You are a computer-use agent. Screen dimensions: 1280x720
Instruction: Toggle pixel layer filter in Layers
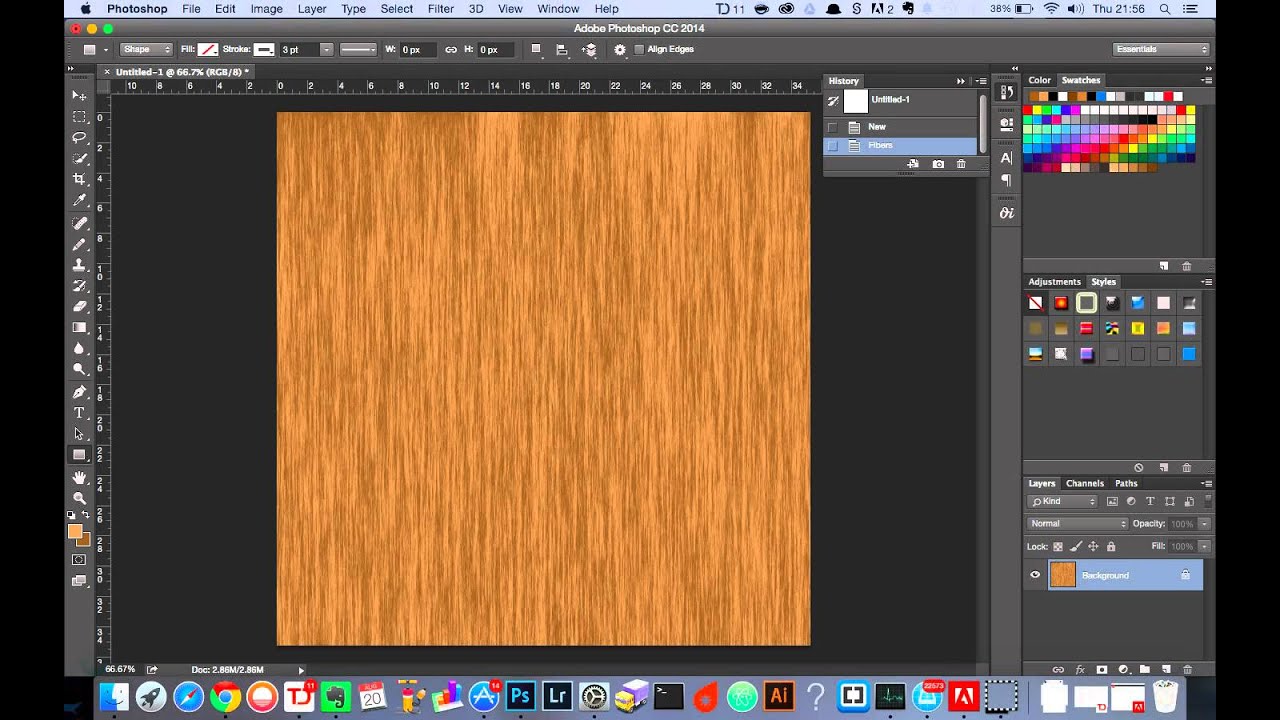[x=1112, y=501]
